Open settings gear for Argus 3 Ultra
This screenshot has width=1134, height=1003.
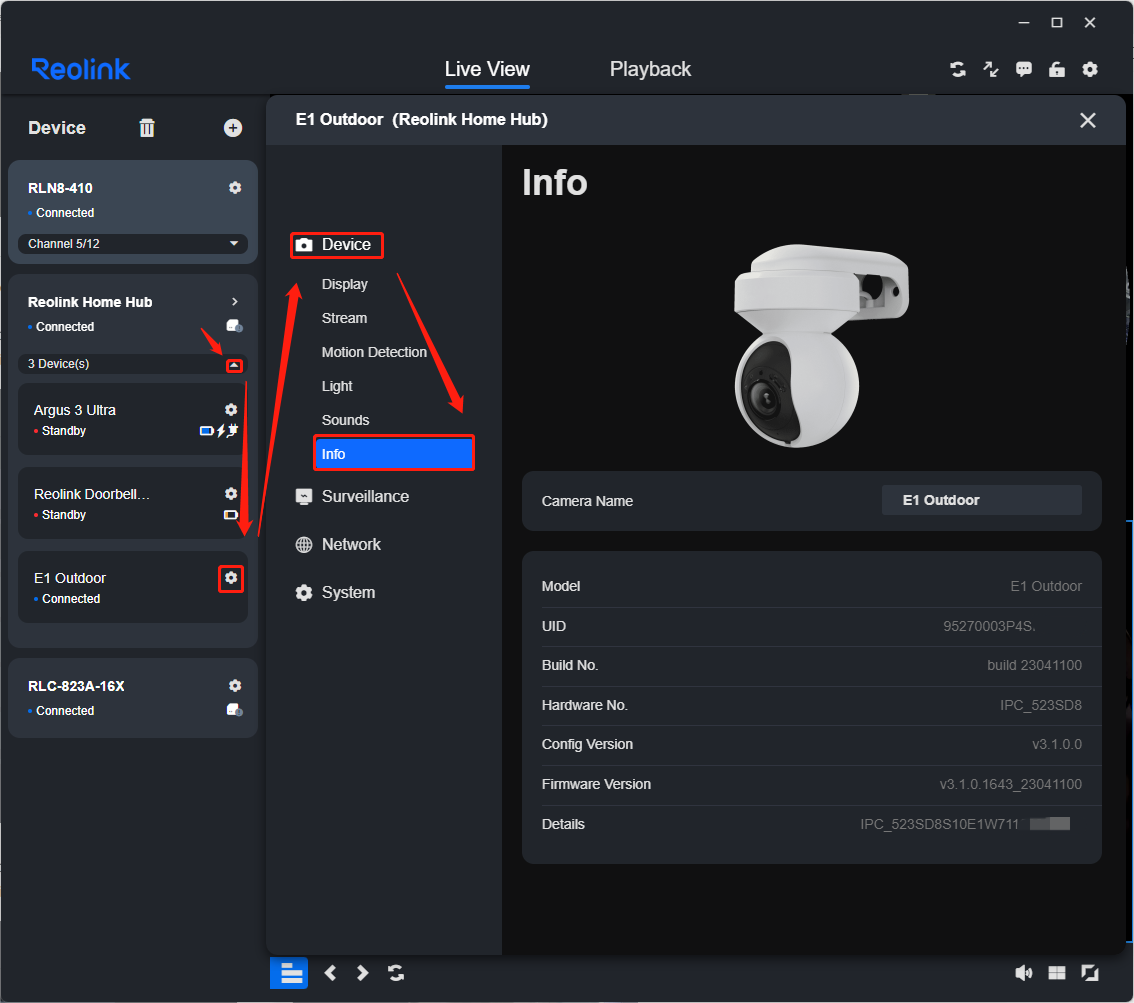click(x=231, y=410)
